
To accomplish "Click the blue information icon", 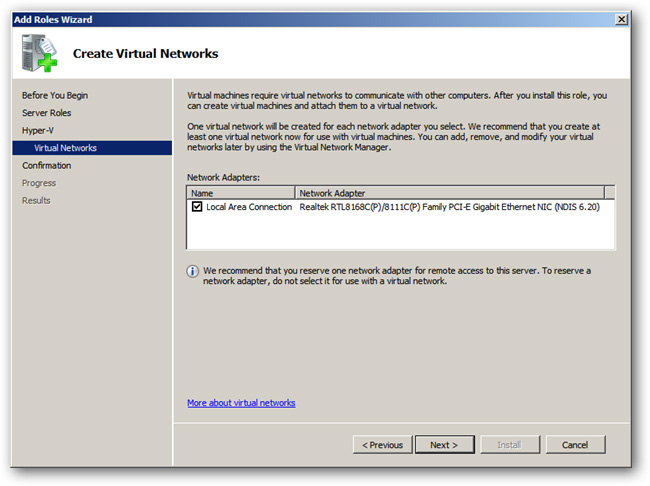I will tap(192, 272).
